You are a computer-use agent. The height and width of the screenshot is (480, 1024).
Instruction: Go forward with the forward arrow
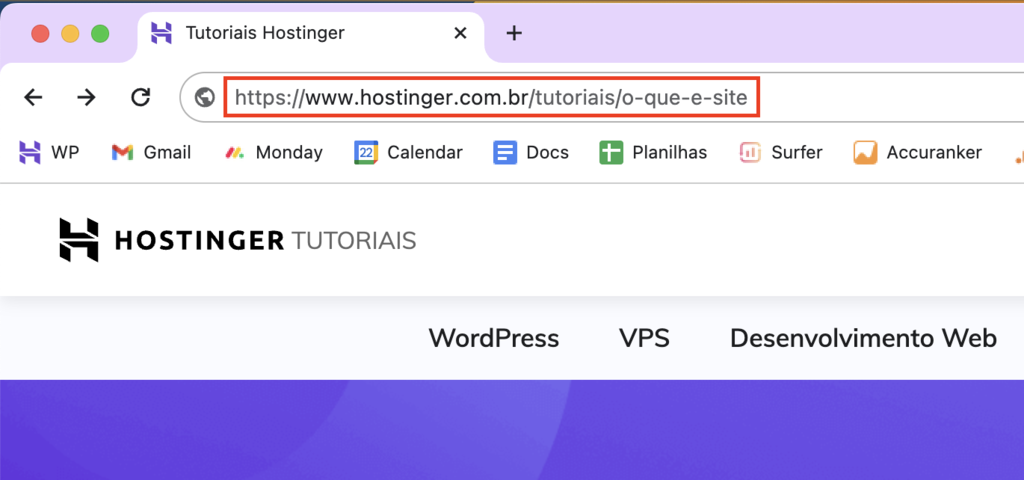click(86, 98)
